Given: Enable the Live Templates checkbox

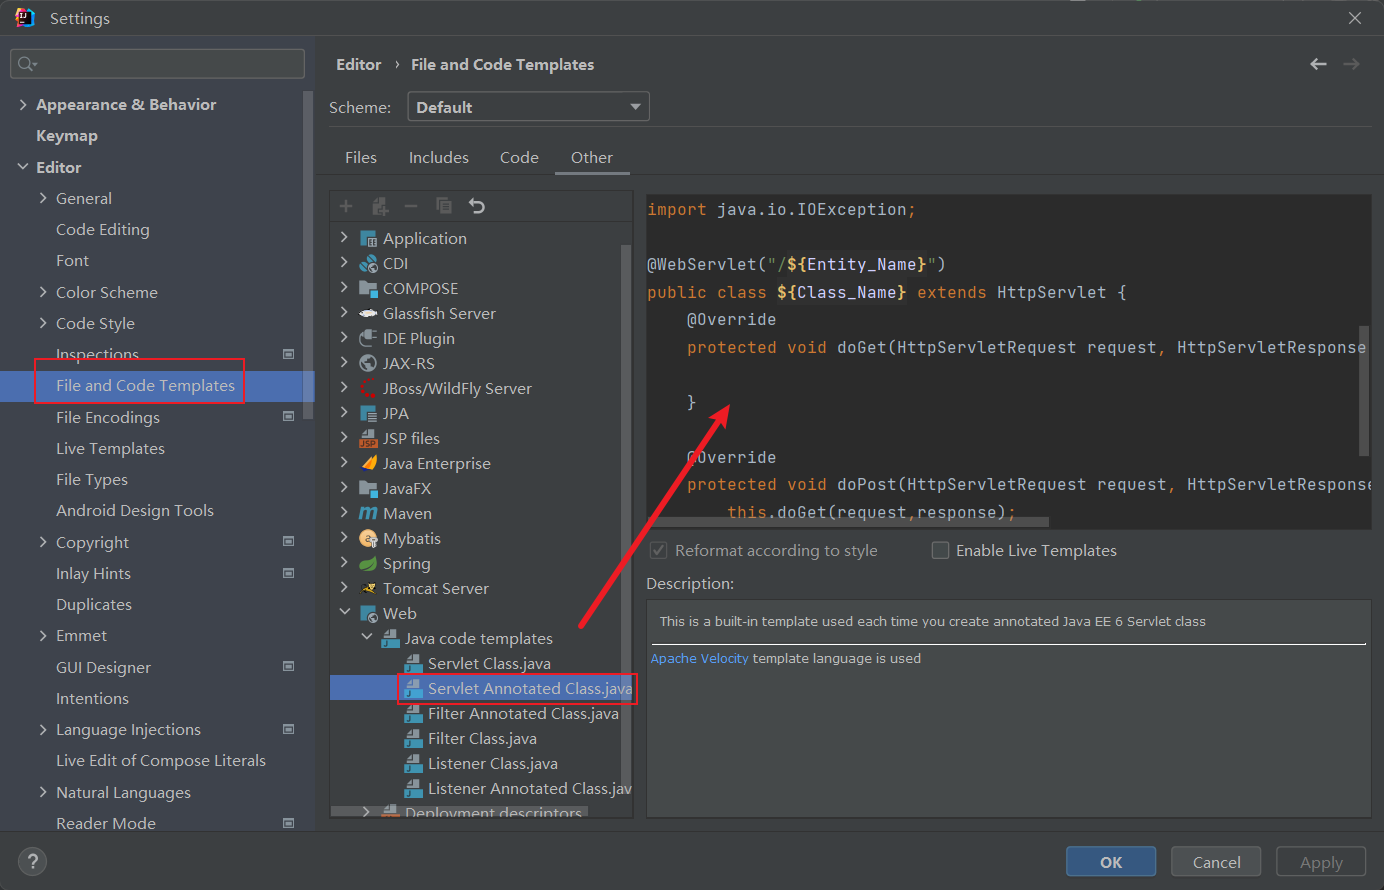Looking at the screenshot, I should pyautogui.click(x=940, y=550).
